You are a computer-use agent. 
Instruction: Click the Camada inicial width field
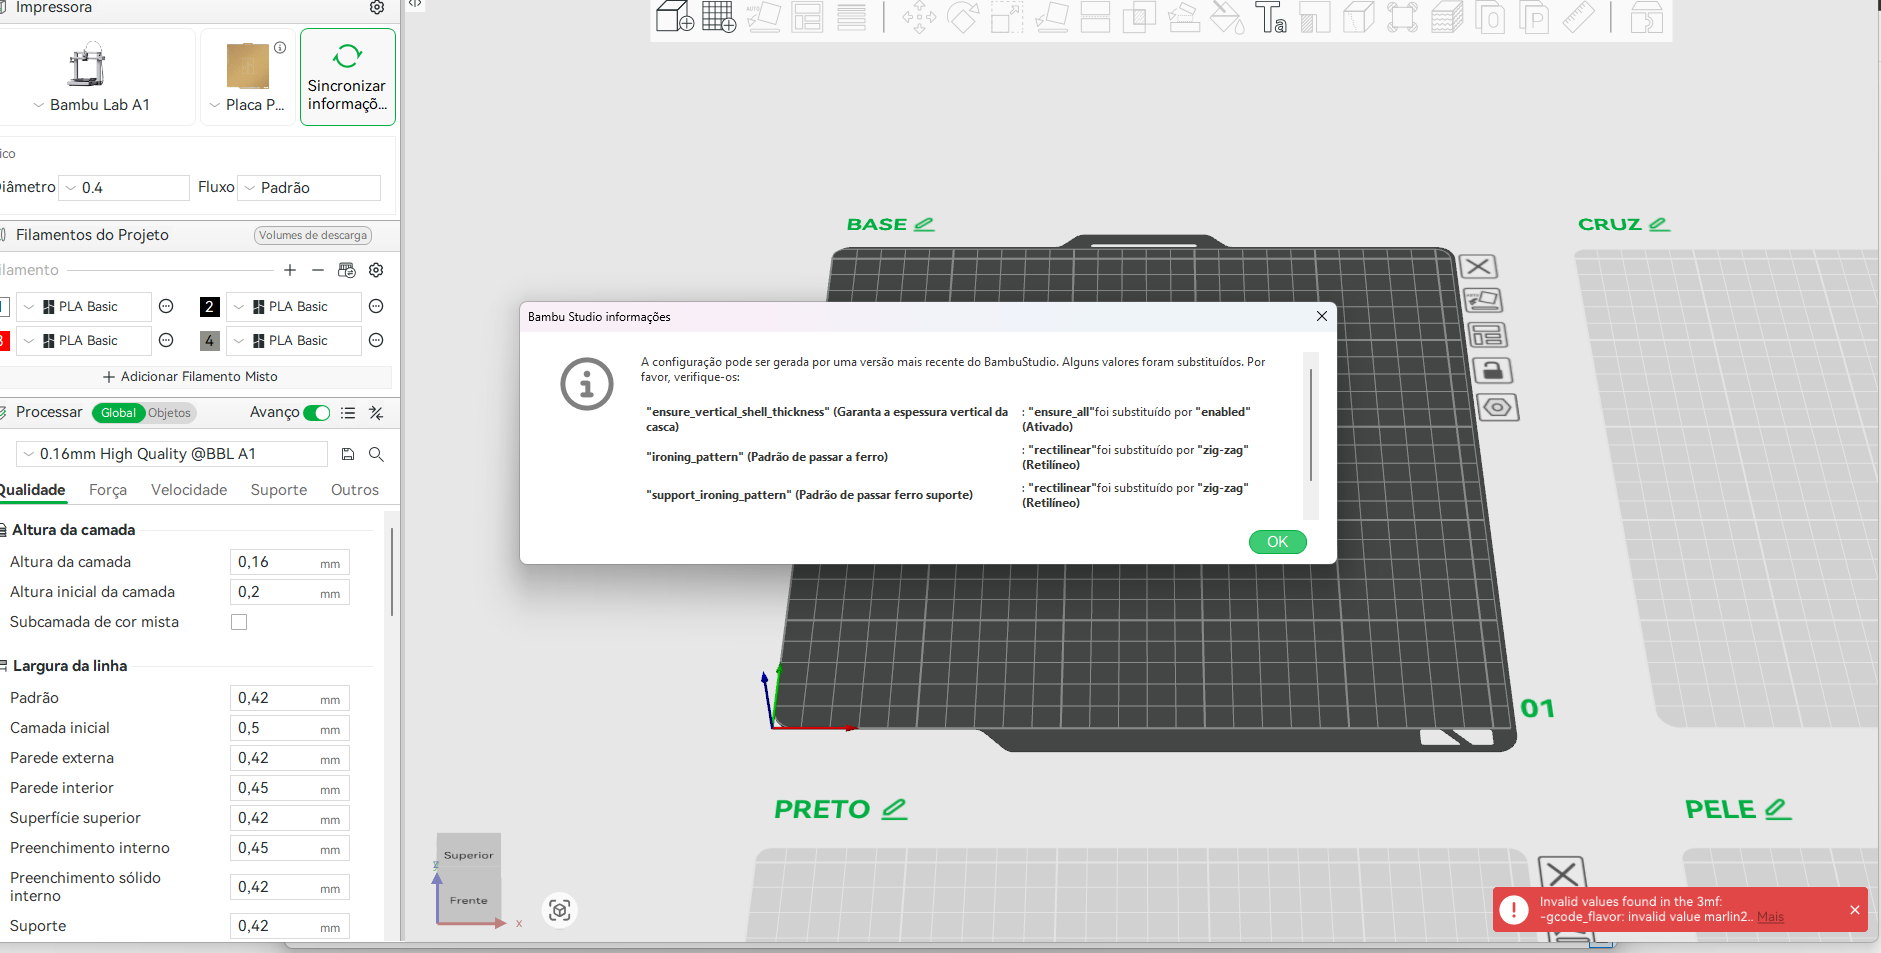290,728
